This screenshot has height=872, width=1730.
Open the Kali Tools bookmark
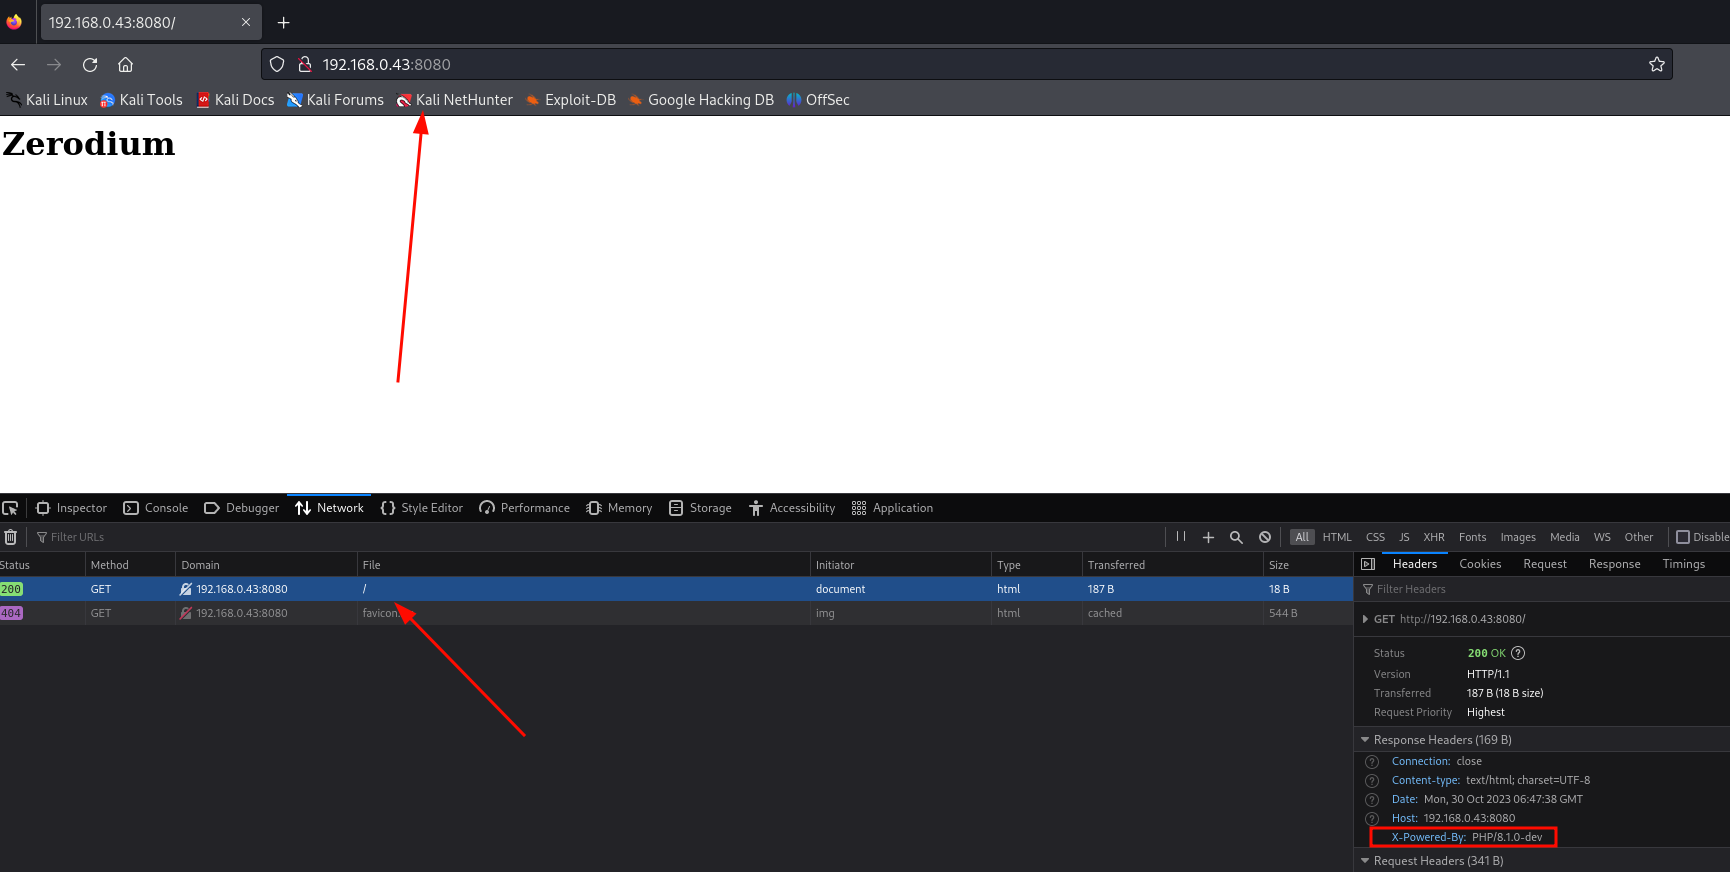(x=141, y=100)
